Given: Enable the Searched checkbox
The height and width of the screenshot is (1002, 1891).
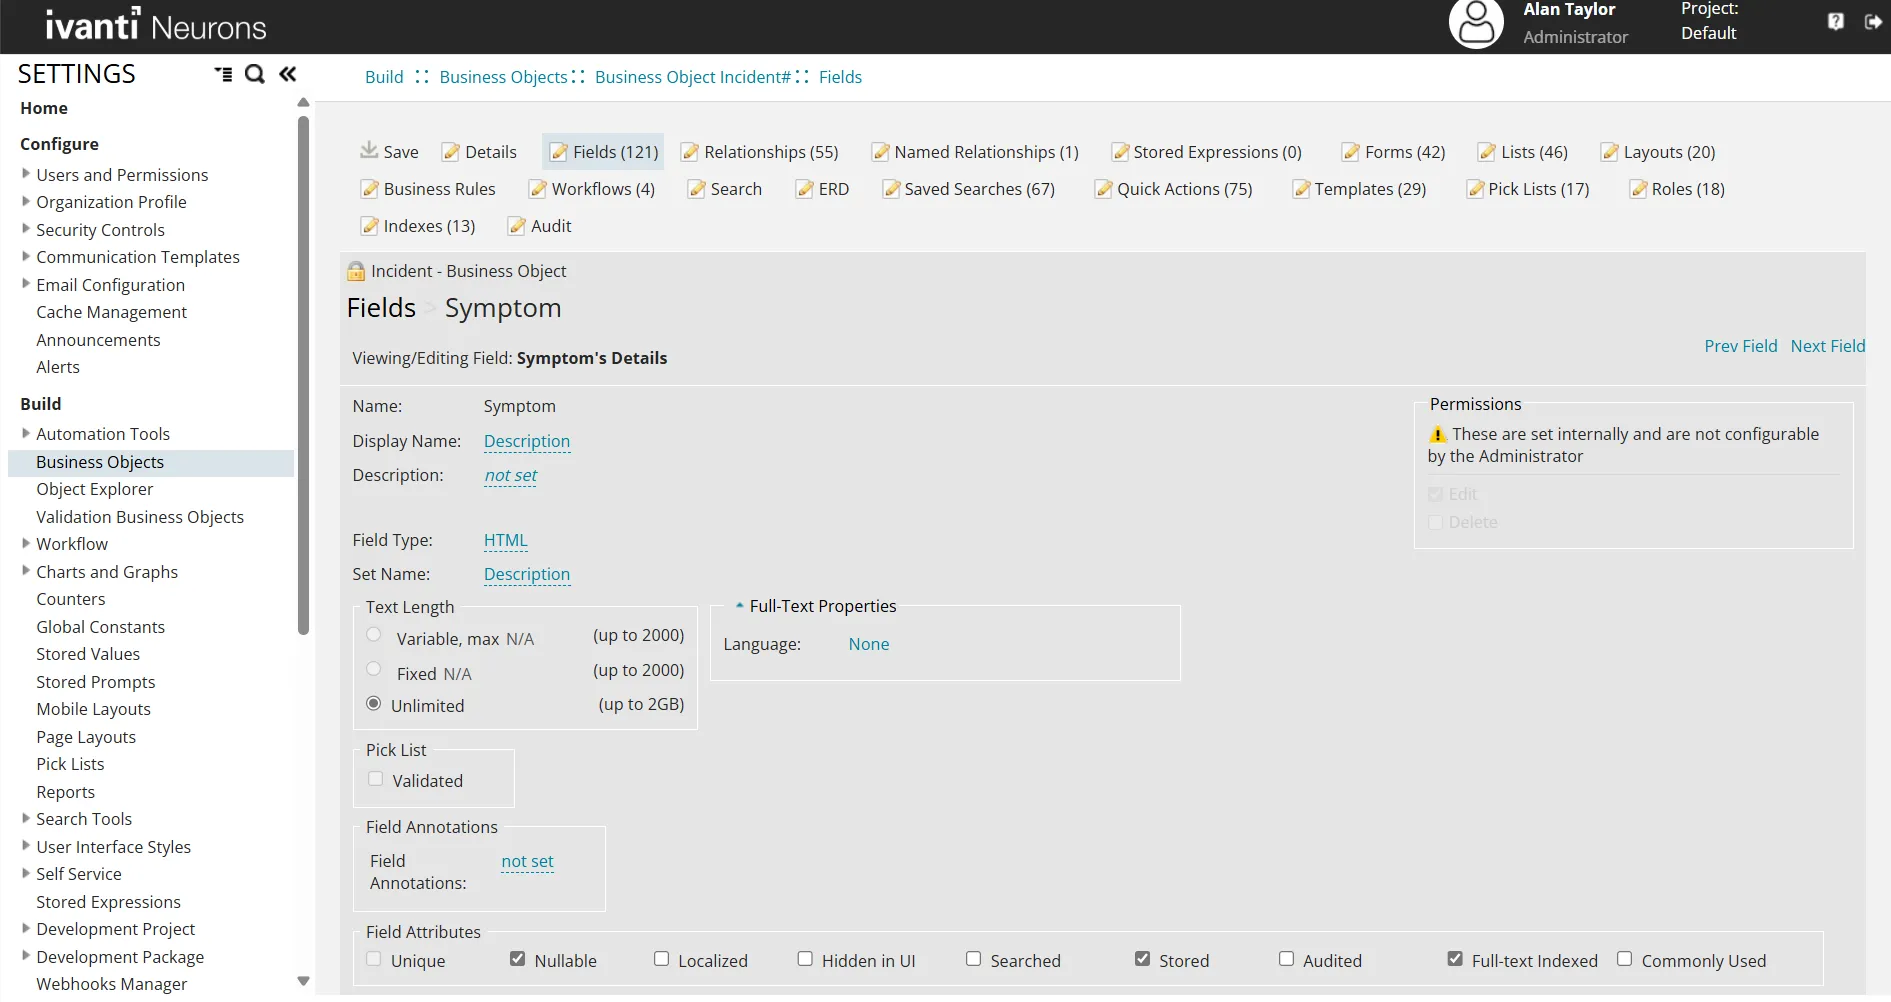Looking at the screenshot, I should [974, 959].
